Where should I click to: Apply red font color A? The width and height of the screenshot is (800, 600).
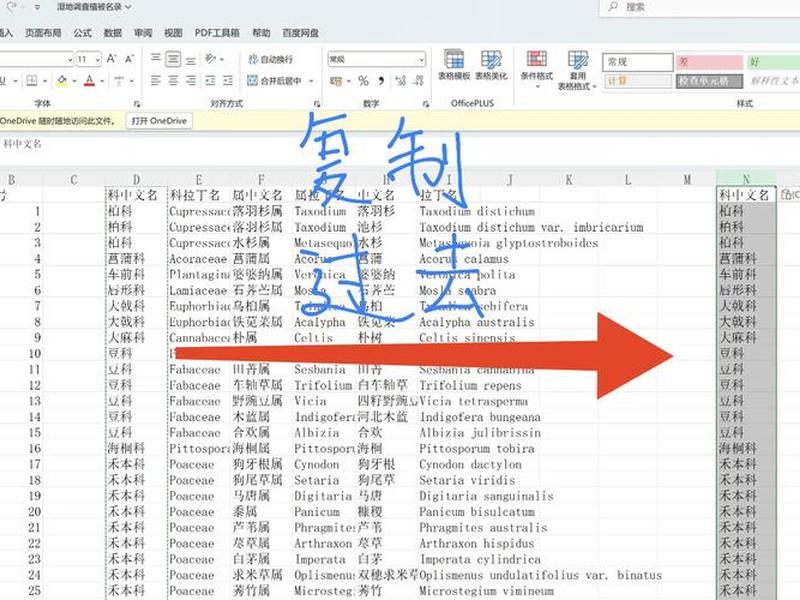90,81
